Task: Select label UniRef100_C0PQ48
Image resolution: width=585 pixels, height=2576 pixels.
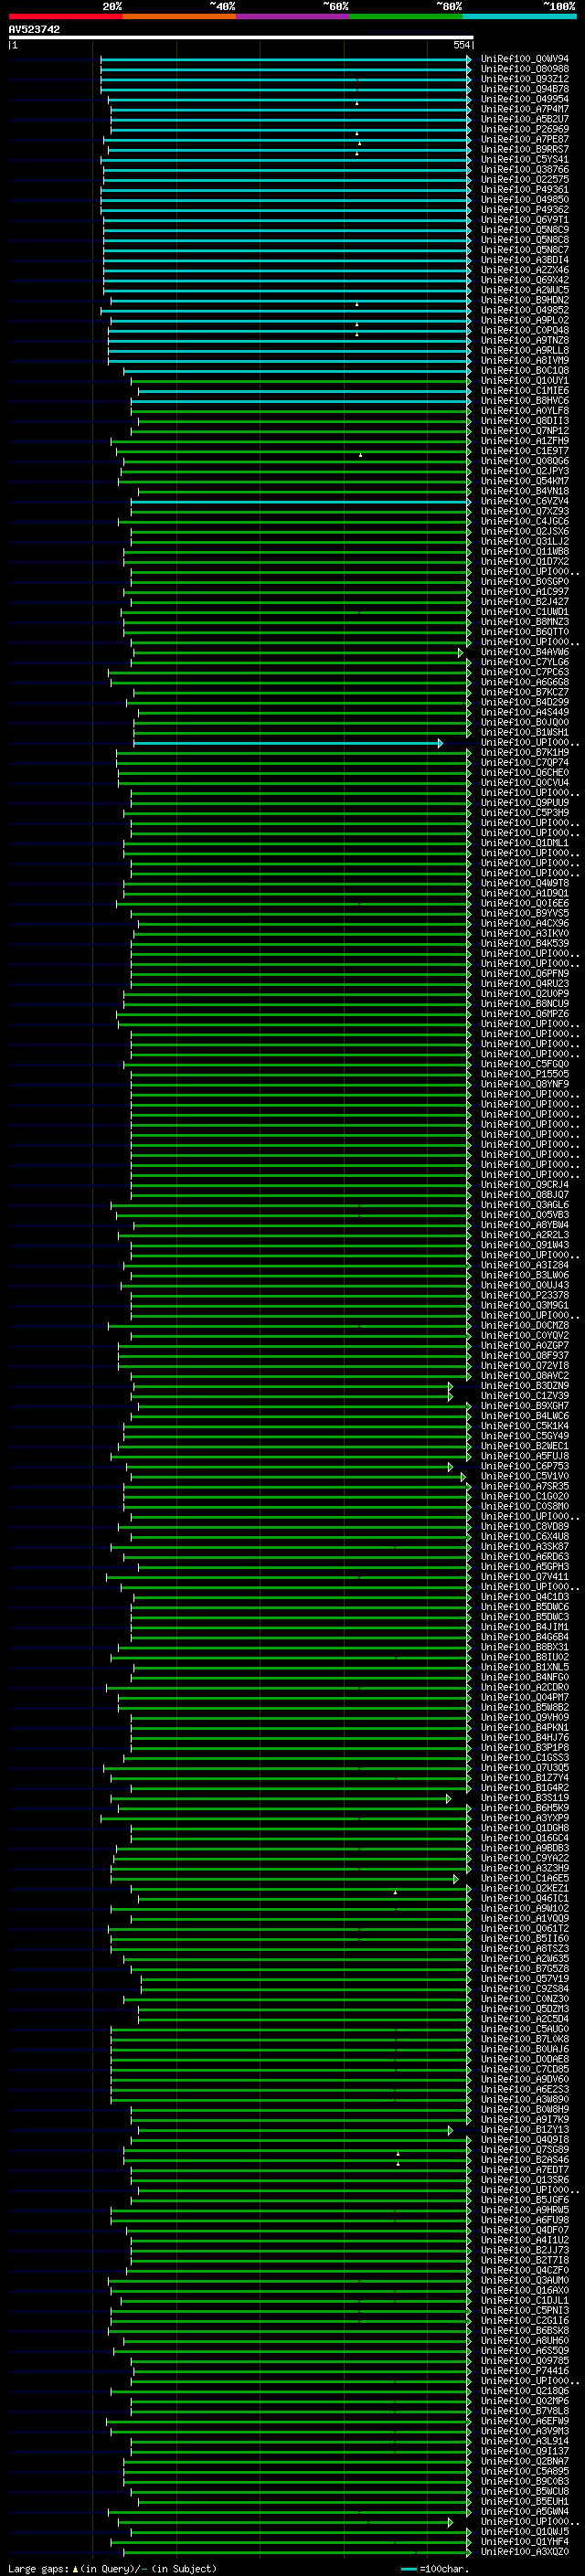Action: pyautogui.click(x=525, y=330)
